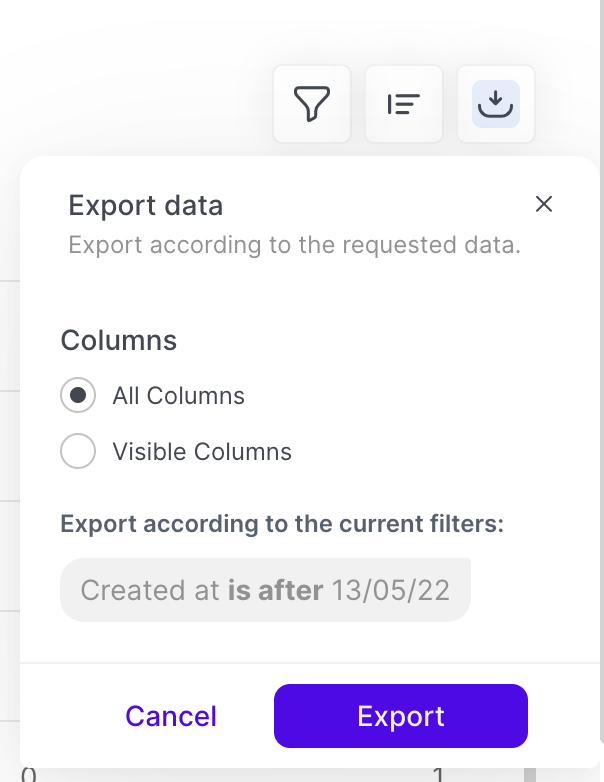Click the 13/05/22 date in filter chip
Viewport: 604px width, 782px height.
pyautogui.click(x=390, y=590)
